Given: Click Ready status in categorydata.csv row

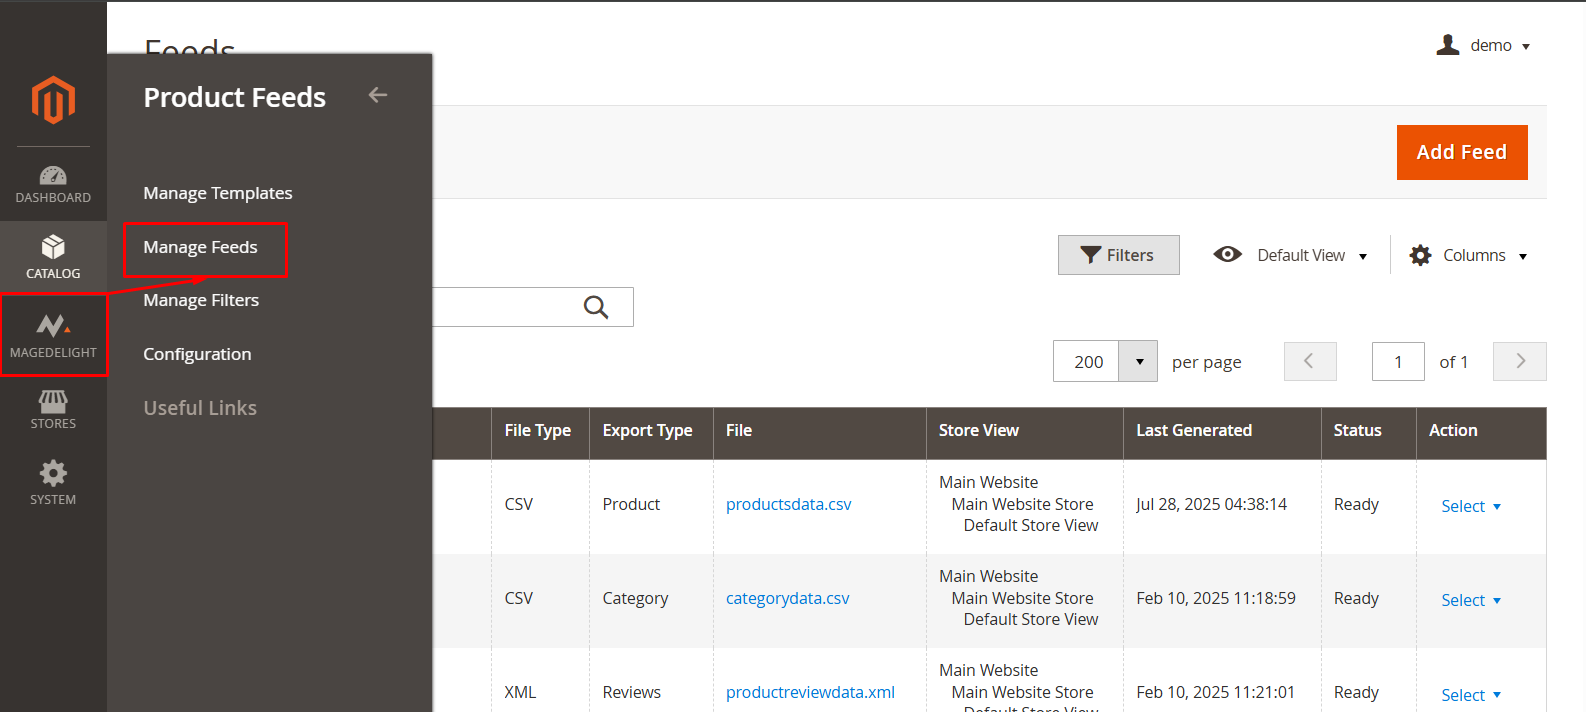Looking at the screenshot, I should pyautogui.click(x=1356, y=598).
